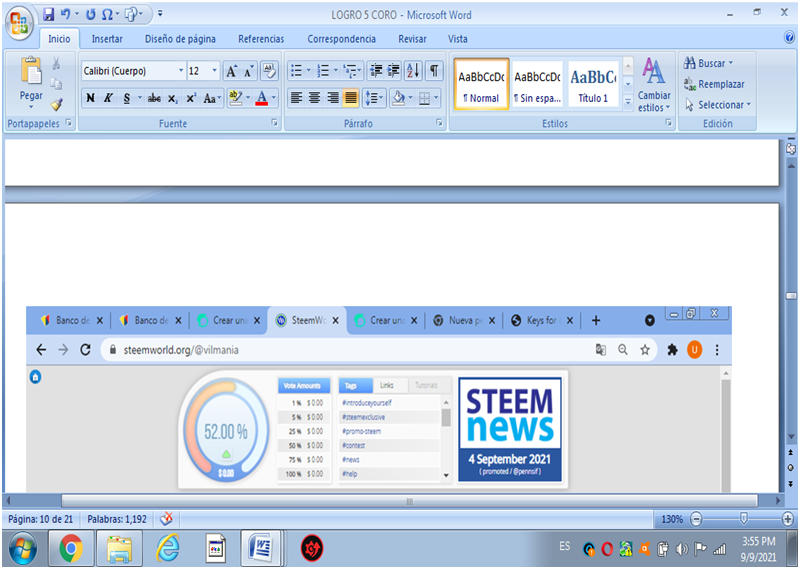The image size is (800, 569).
Task: Open the Buscar dropdown arrow
Action: [731, 63]
